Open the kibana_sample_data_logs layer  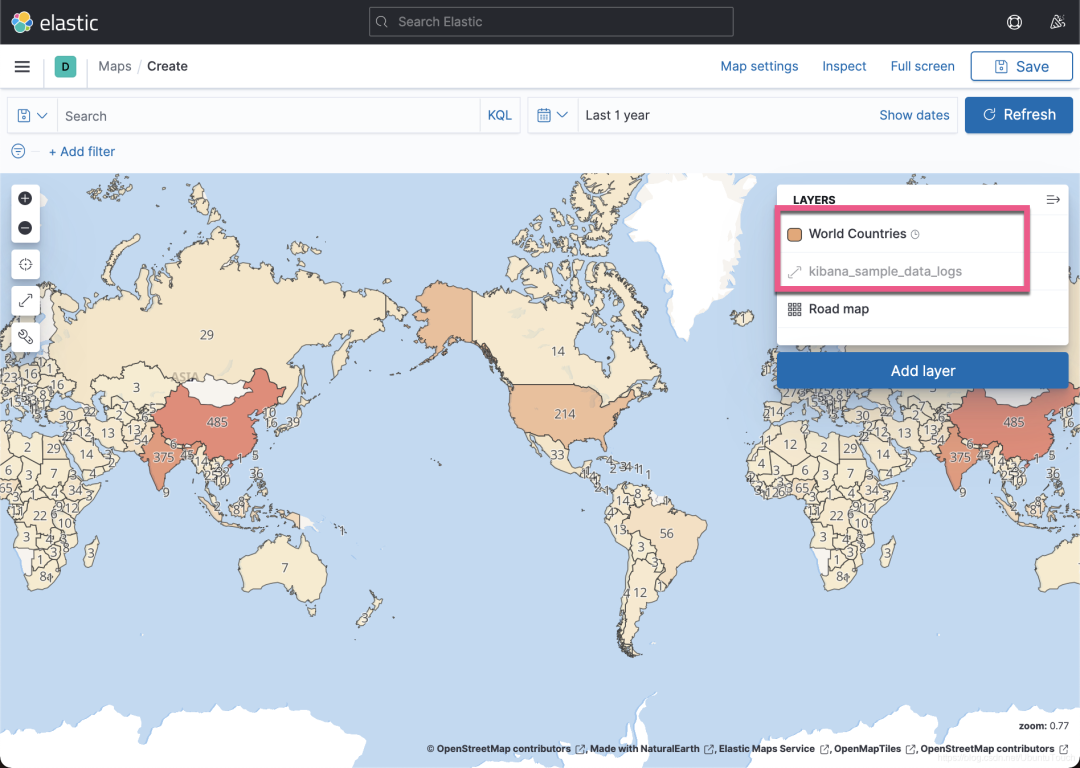tap(885, 271)
